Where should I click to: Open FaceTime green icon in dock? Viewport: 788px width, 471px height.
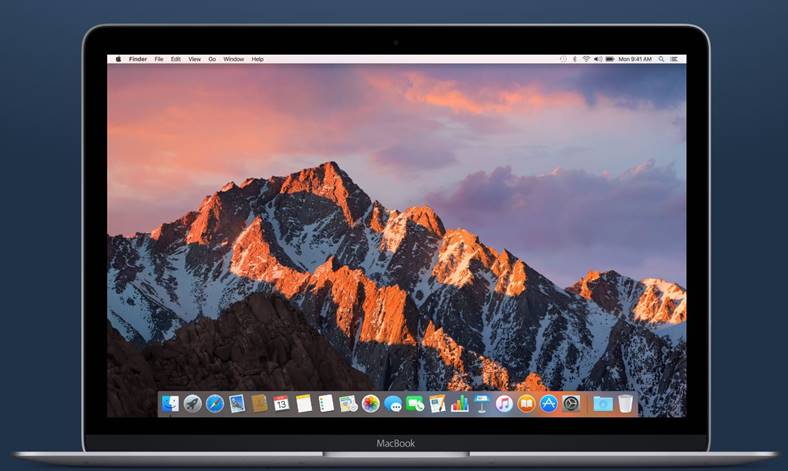point(415,404)
